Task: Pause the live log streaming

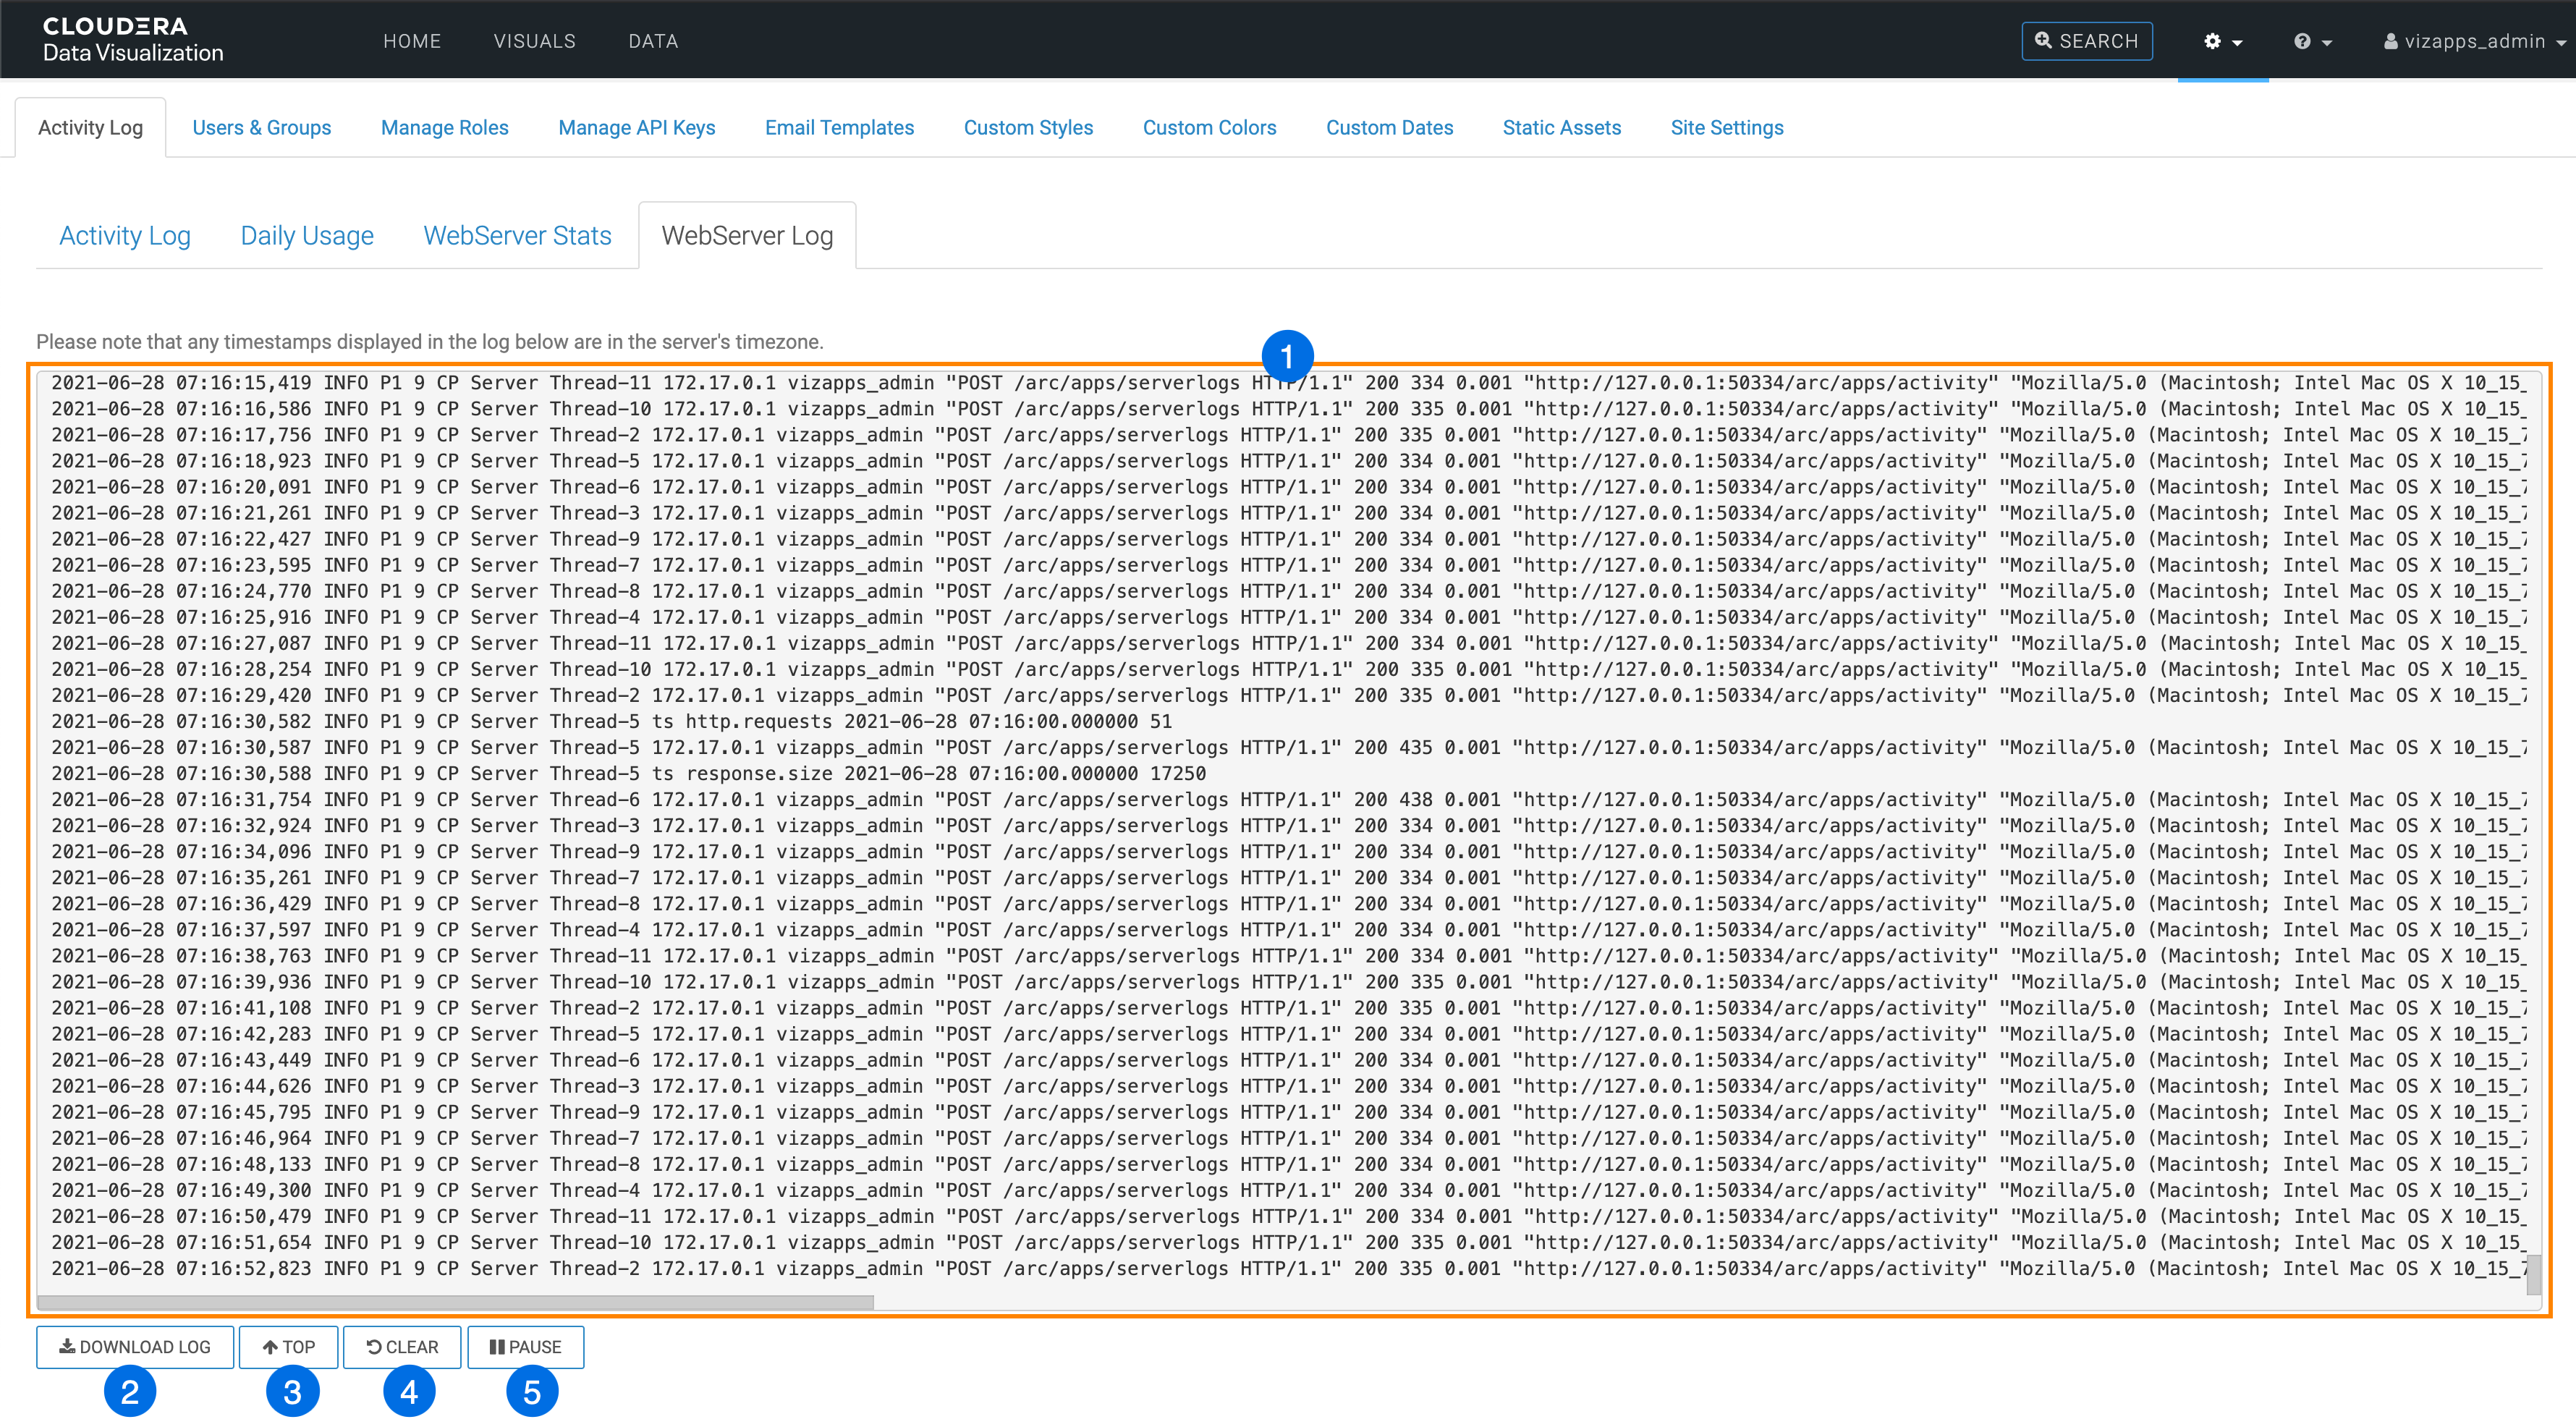Action: tap(525, 1347)
